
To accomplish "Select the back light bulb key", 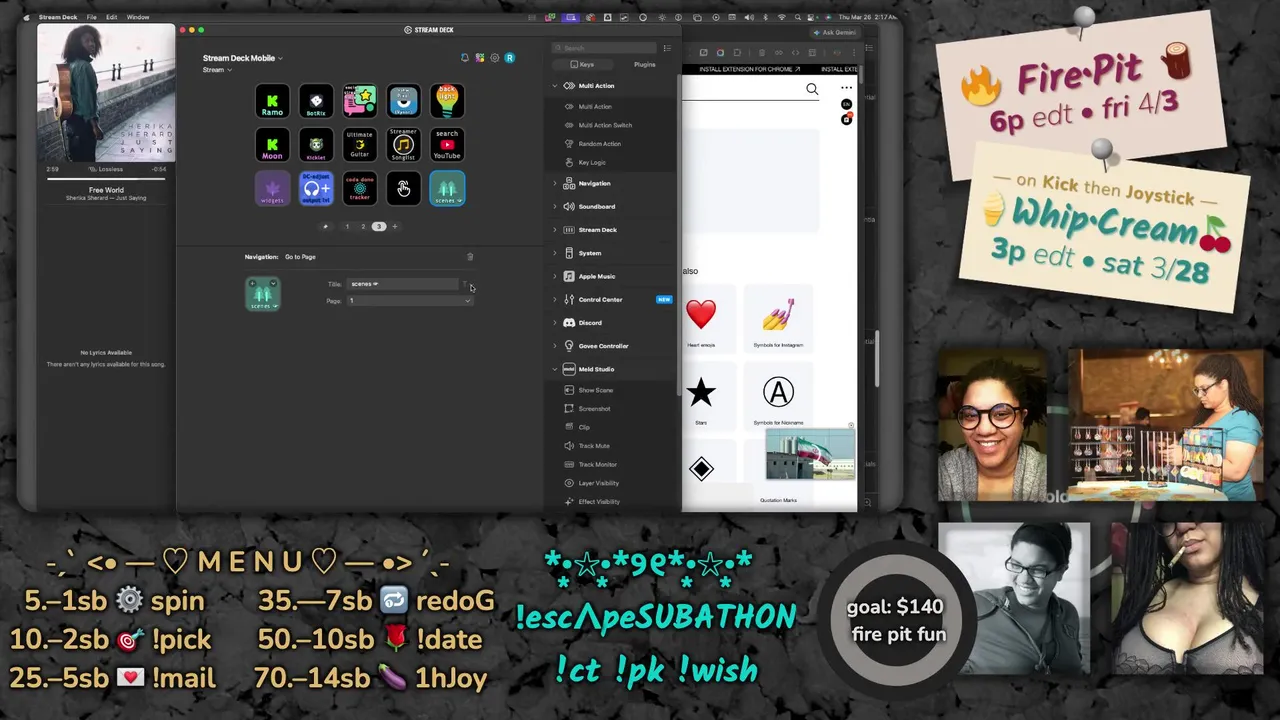I will (447, 101).
